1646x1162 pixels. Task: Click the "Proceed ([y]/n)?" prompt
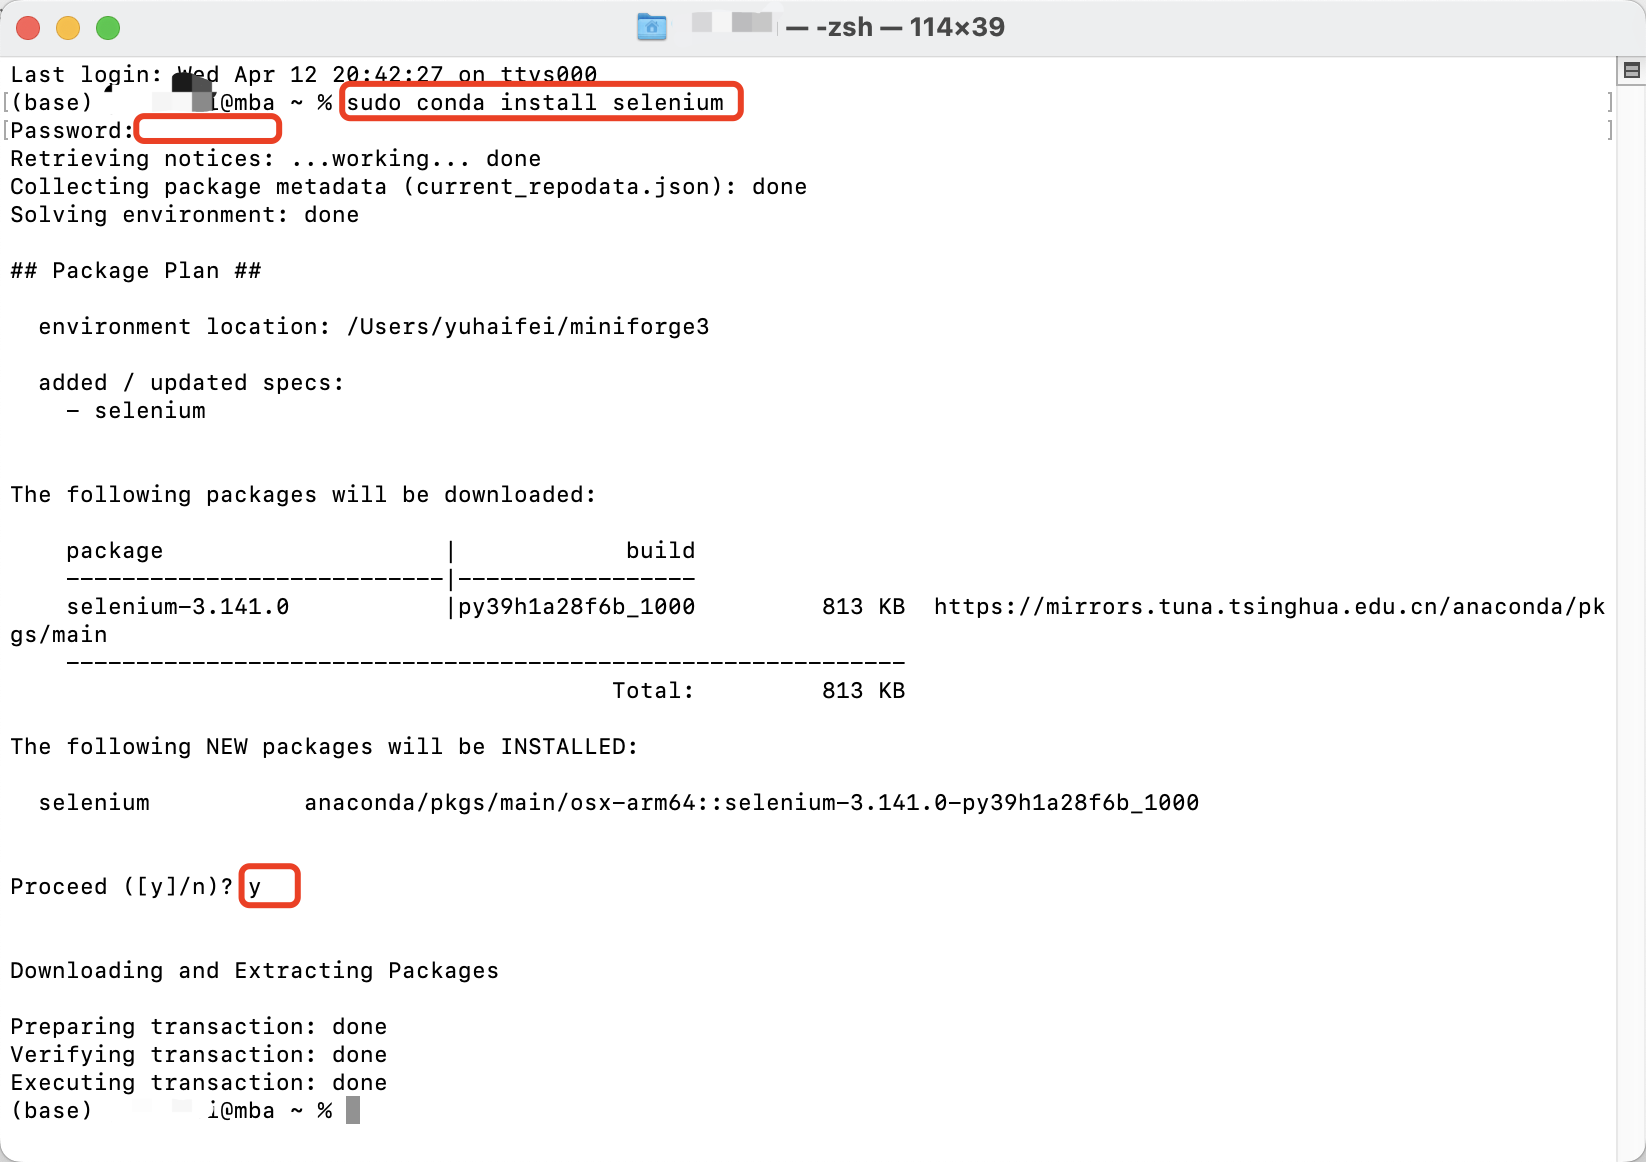coord(122,886)
